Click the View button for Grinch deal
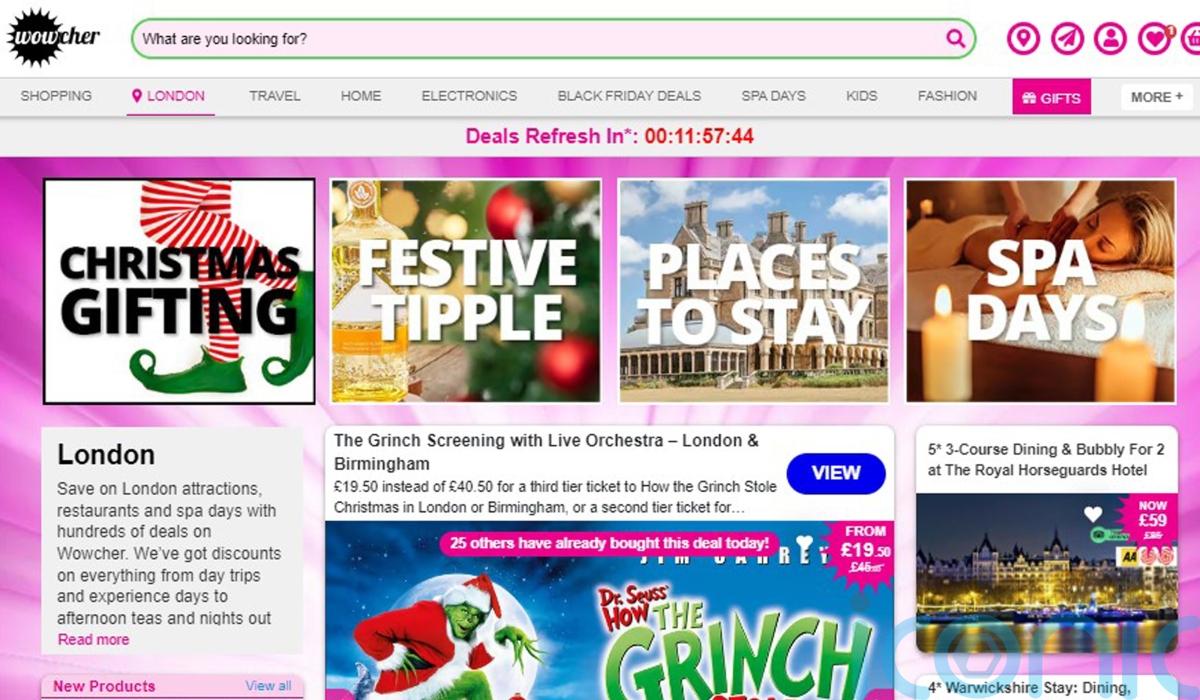 point(836,473)
